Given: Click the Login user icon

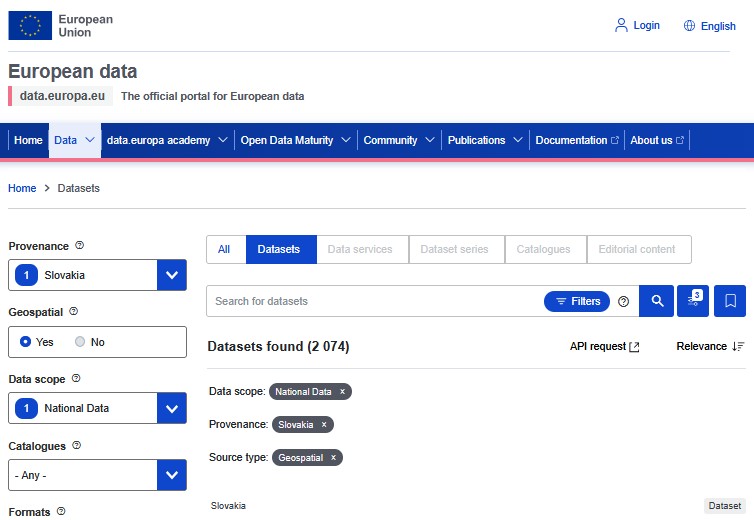Looking at the screenshot, I should tap(621, 25).
